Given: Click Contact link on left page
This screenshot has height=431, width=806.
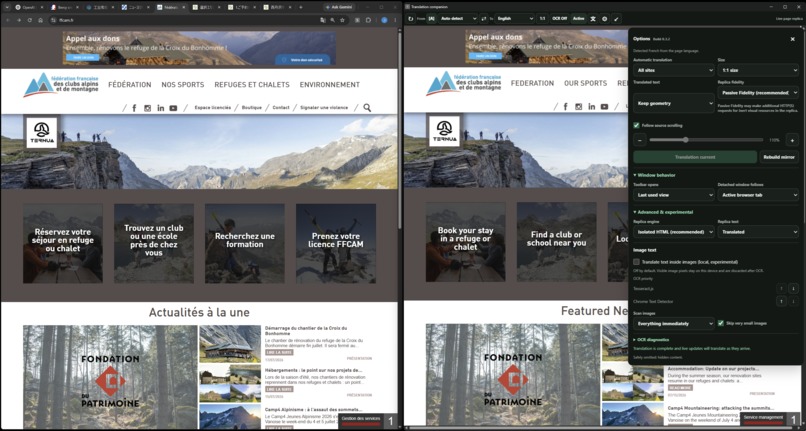Looking at the screenshot, I should pos(281,107).
